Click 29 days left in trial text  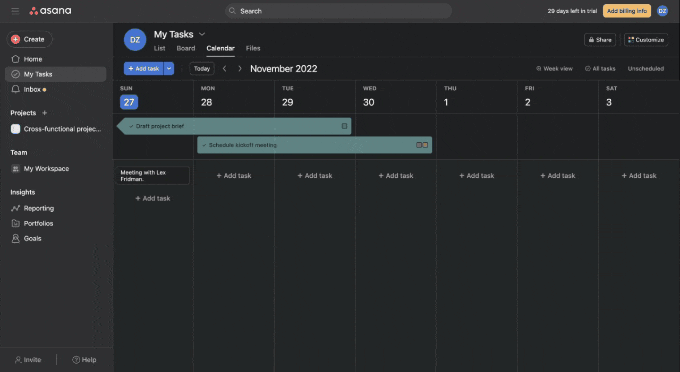[x=572, y=11]
